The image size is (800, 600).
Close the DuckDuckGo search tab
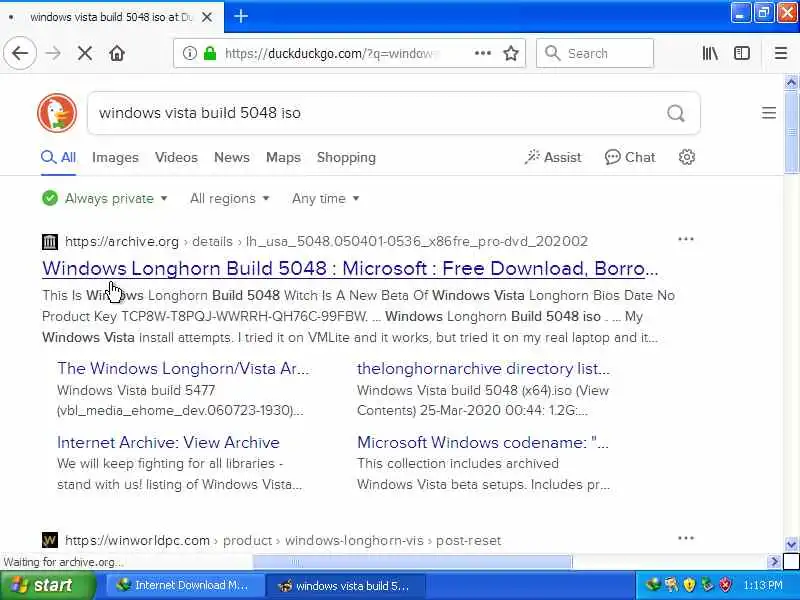207,17
